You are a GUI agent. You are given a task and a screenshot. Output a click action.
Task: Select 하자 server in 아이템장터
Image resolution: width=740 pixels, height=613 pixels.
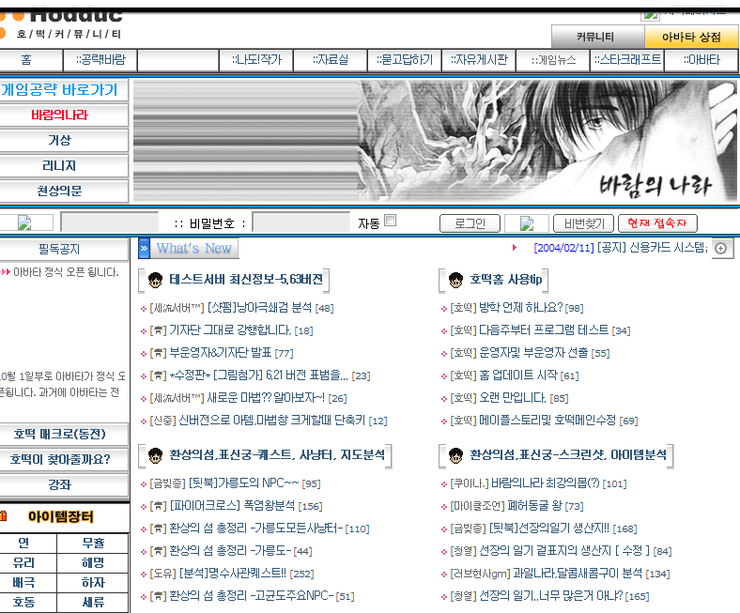tap(93, 583)
